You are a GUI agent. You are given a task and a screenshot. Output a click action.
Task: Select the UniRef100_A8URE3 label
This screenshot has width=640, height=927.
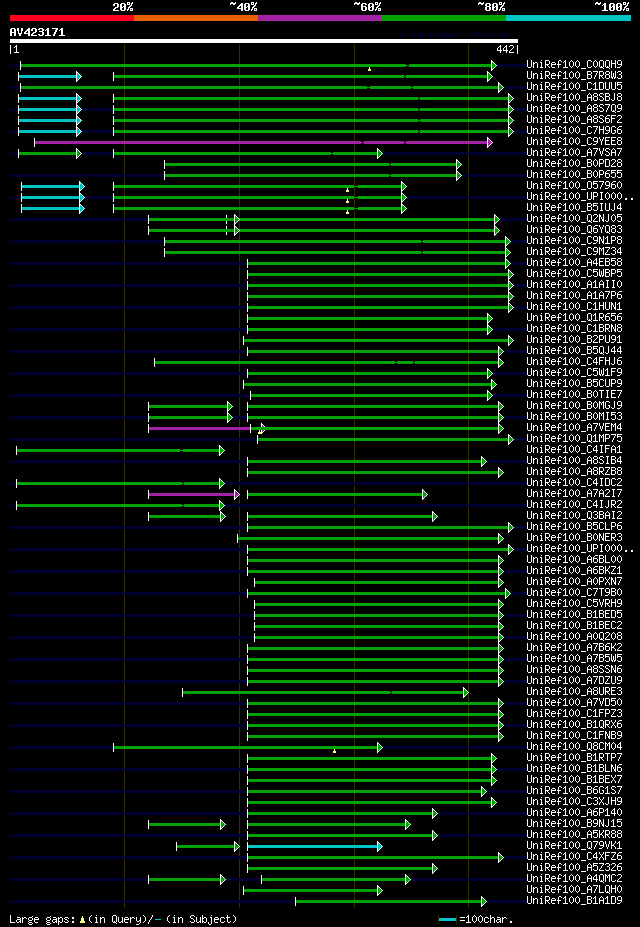(x=574, y=693)
